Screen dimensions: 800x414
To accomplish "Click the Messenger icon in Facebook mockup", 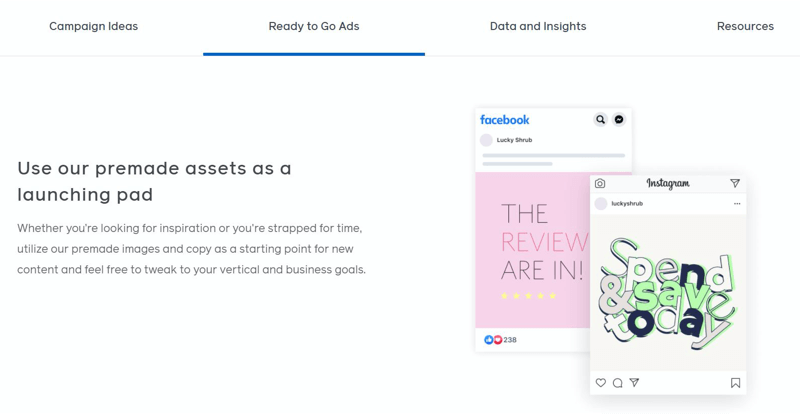I will [x=619, y=119].
